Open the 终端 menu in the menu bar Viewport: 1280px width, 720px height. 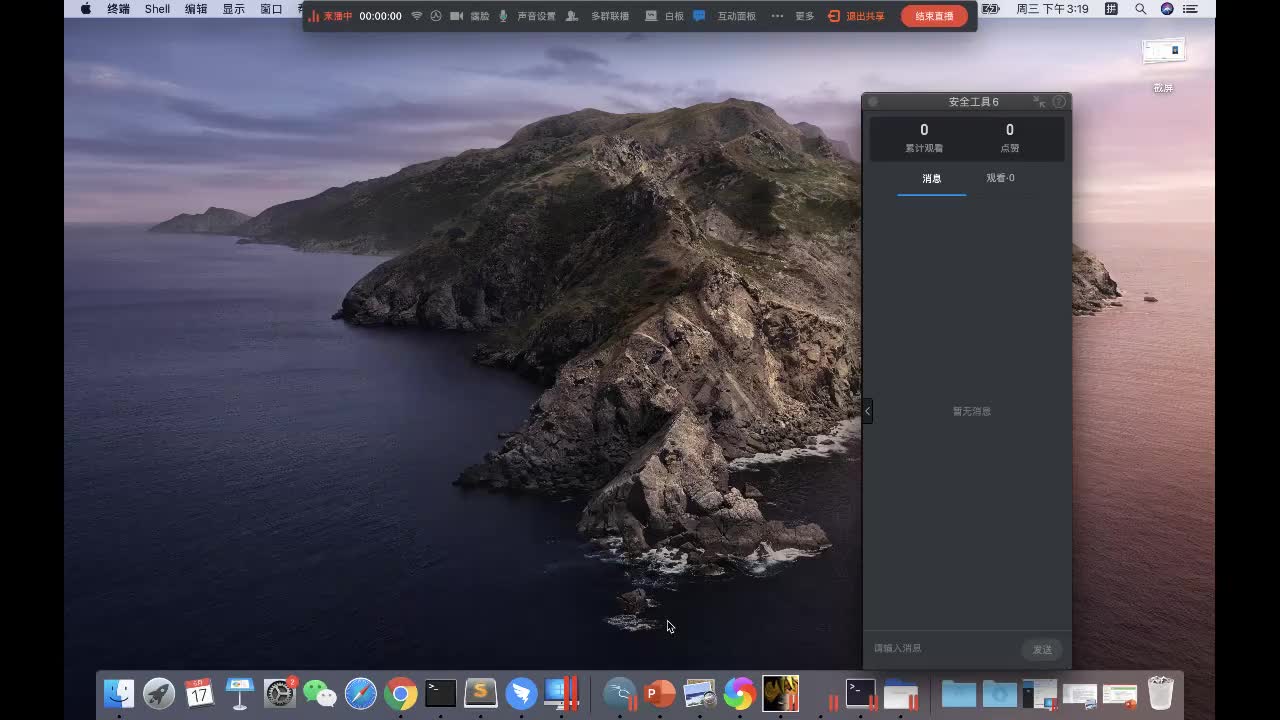point(118,9)
